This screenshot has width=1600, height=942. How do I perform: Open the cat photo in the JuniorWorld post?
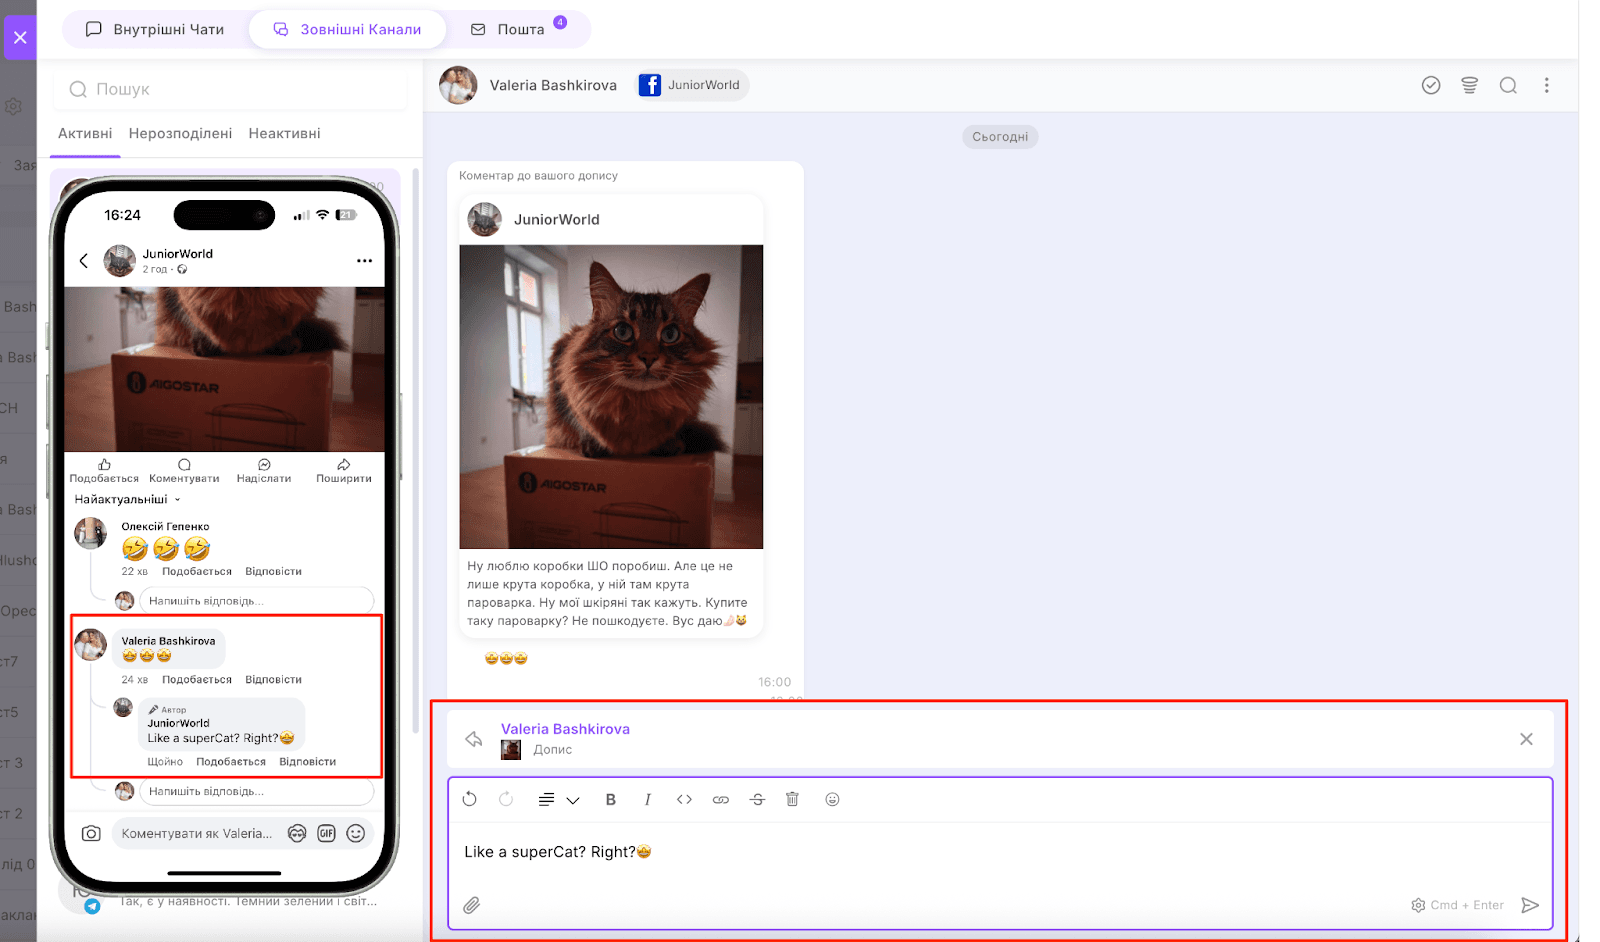pos(611,397)
